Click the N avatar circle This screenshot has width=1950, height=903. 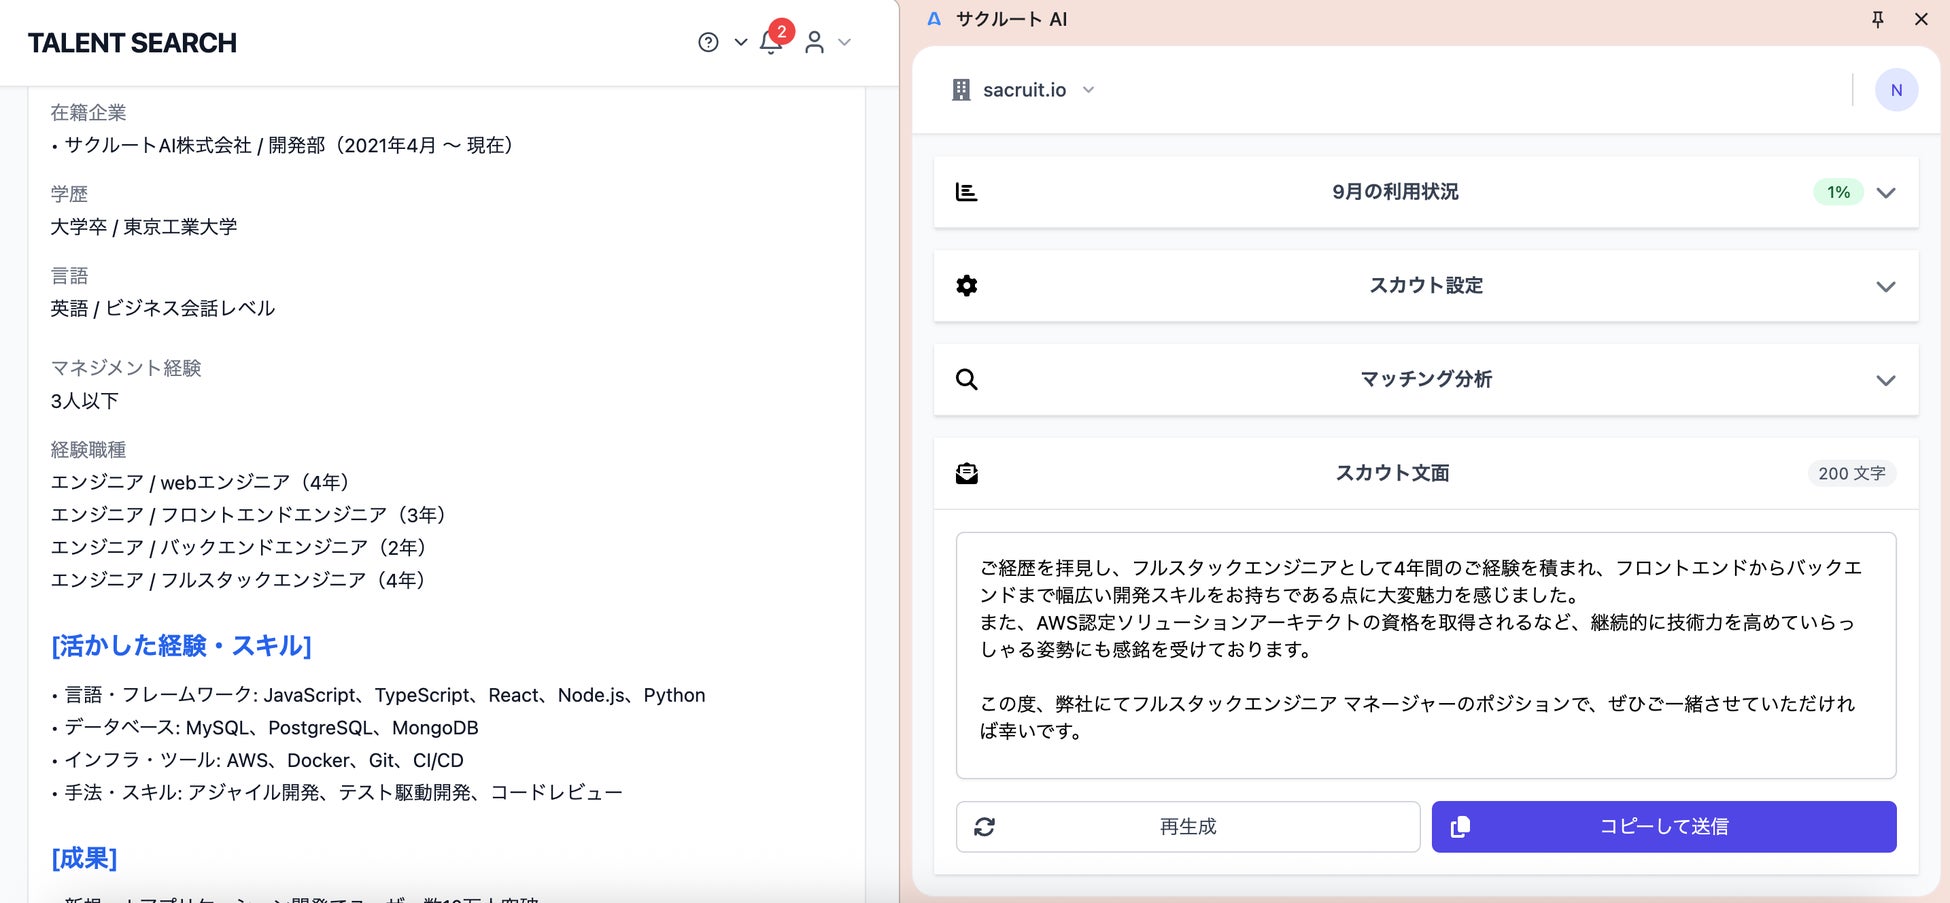[x=1896, y=90]
